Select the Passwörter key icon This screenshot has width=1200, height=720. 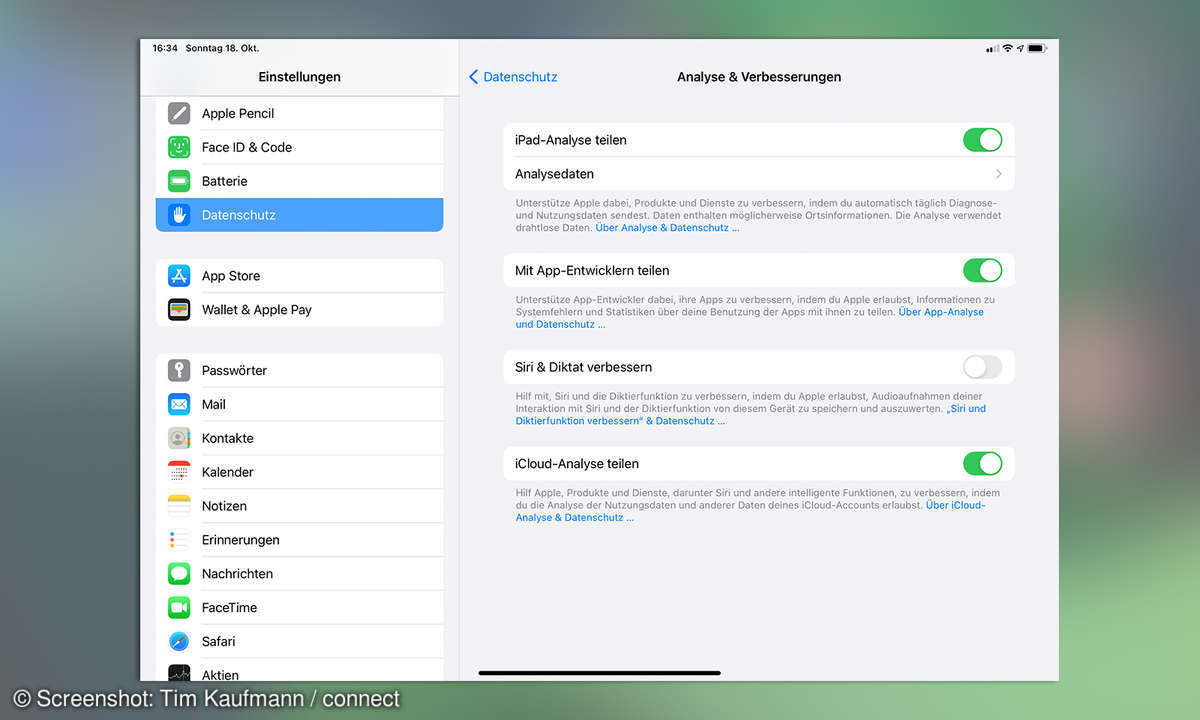pyautogui.click(x=179, y=370)
